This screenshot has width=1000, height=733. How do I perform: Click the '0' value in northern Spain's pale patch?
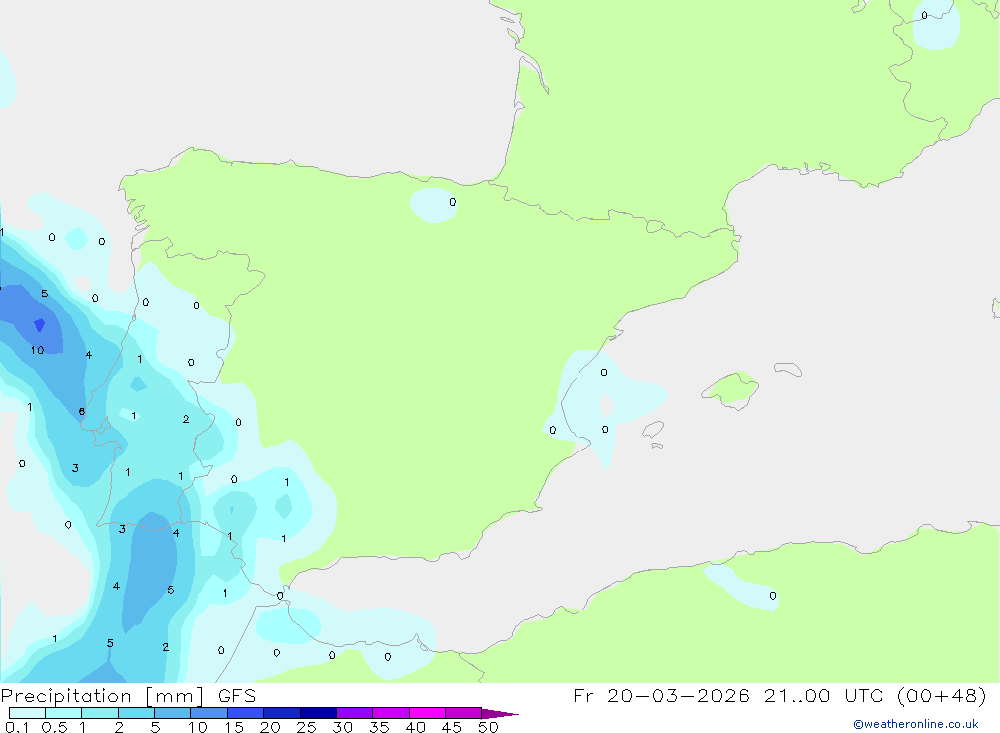point(453,202)
